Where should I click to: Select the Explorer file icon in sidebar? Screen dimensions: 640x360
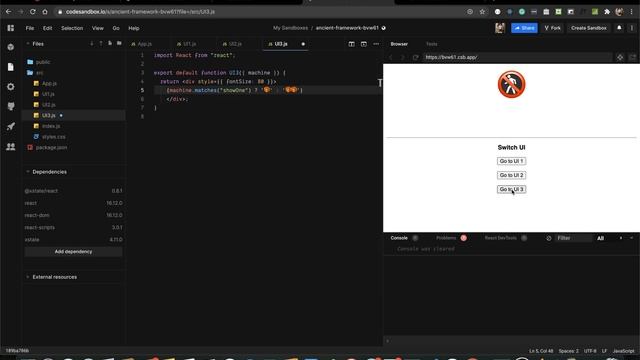point(11,67)
